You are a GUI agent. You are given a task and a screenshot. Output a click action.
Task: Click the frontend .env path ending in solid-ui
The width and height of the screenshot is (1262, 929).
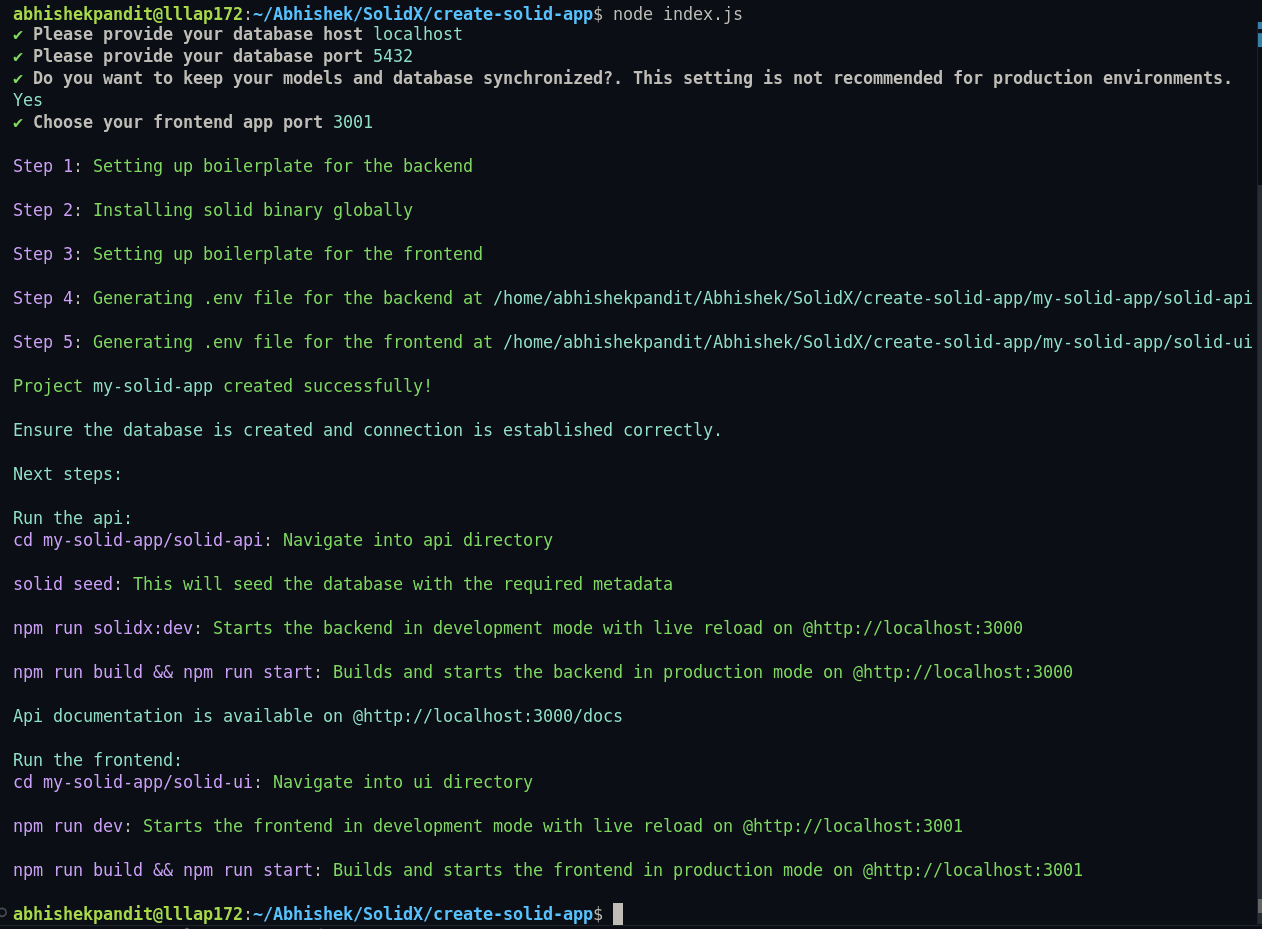coord(877,342)
